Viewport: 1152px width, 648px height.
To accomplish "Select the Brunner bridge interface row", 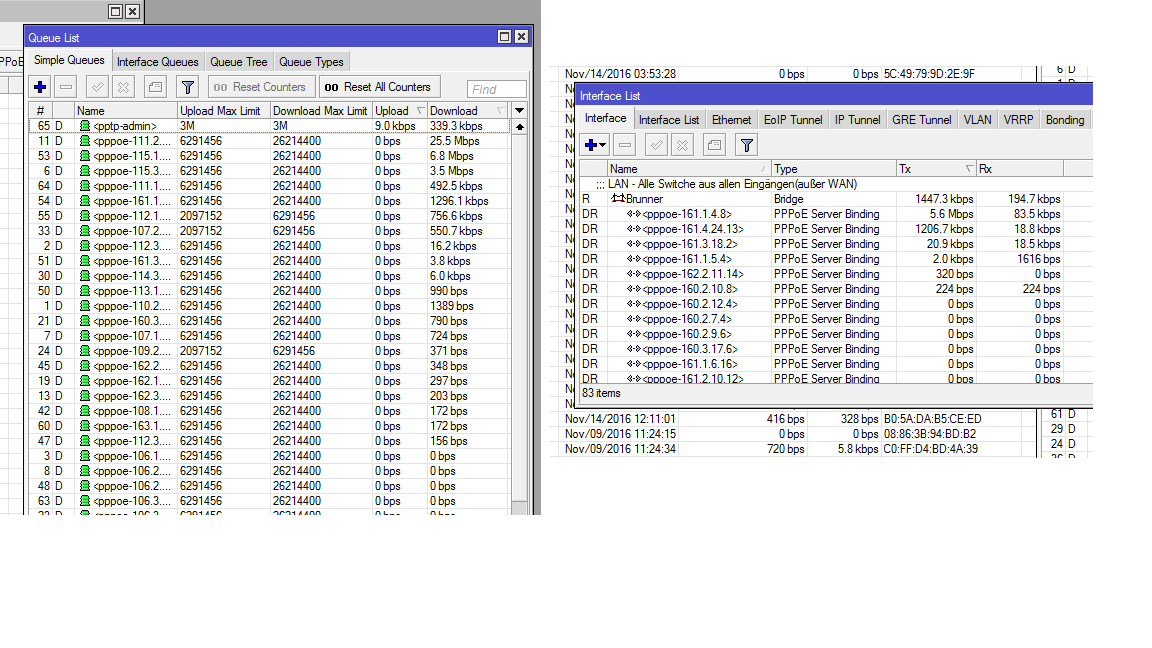I will (835, 199).
